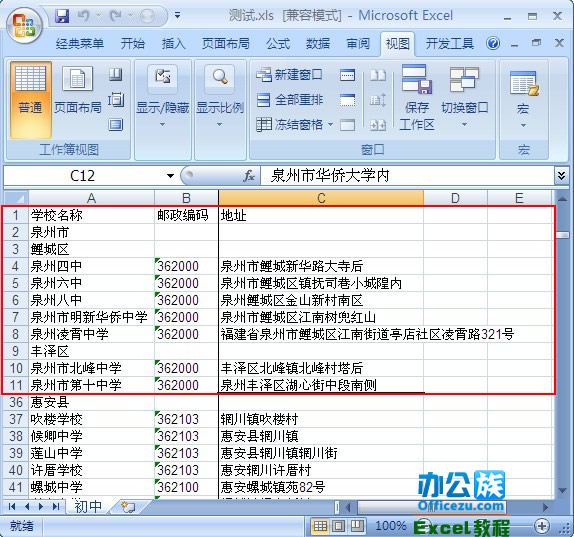The height and width of the screenshot is (537, 574).
Task: Open the 经典菜单 tab
Action: (x=80, y=44)
